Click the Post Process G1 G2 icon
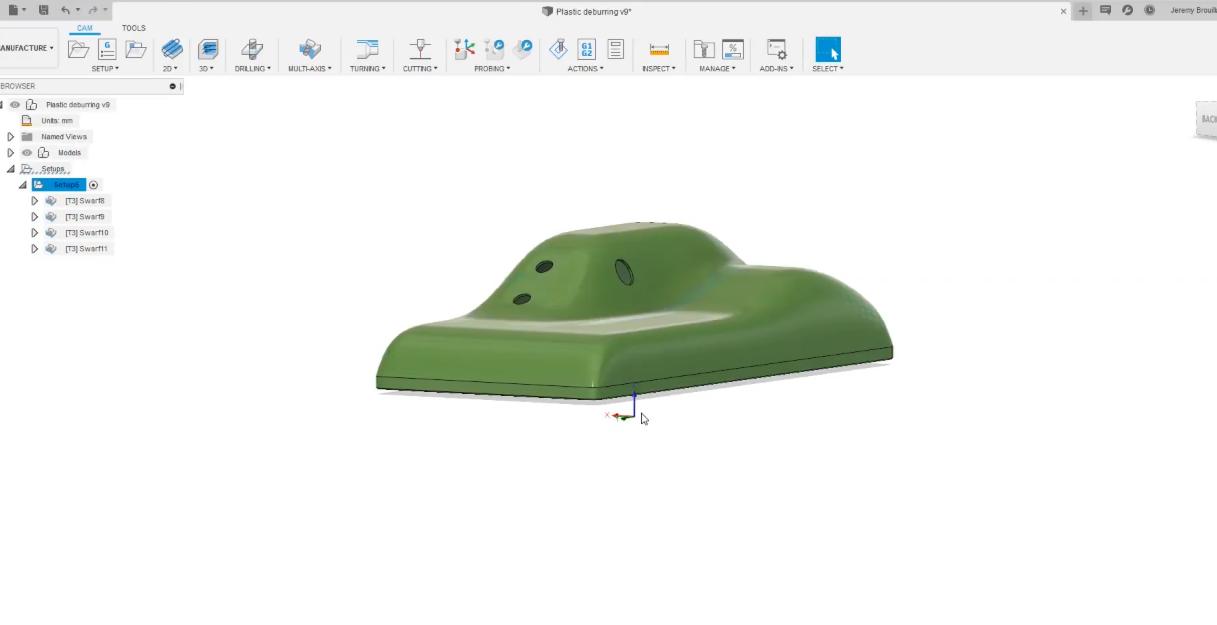Viewport: 1217px width, 625px height. [587, 49]
